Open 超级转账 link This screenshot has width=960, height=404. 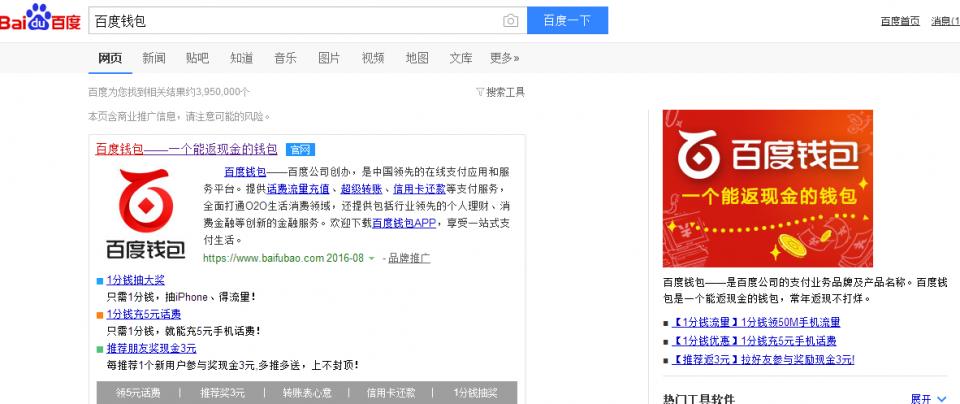click(x=361, y=189)
